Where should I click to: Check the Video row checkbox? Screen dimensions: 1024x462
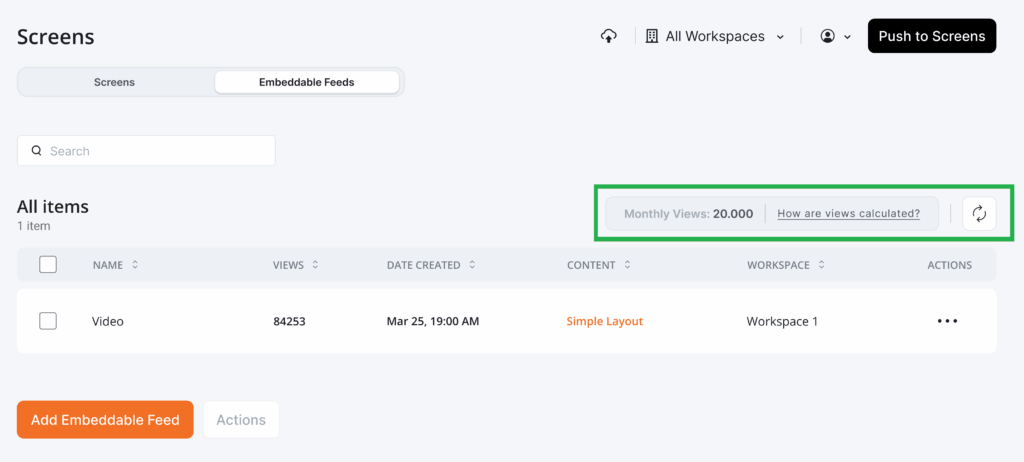pyautogui.click(x=48, y=321)
